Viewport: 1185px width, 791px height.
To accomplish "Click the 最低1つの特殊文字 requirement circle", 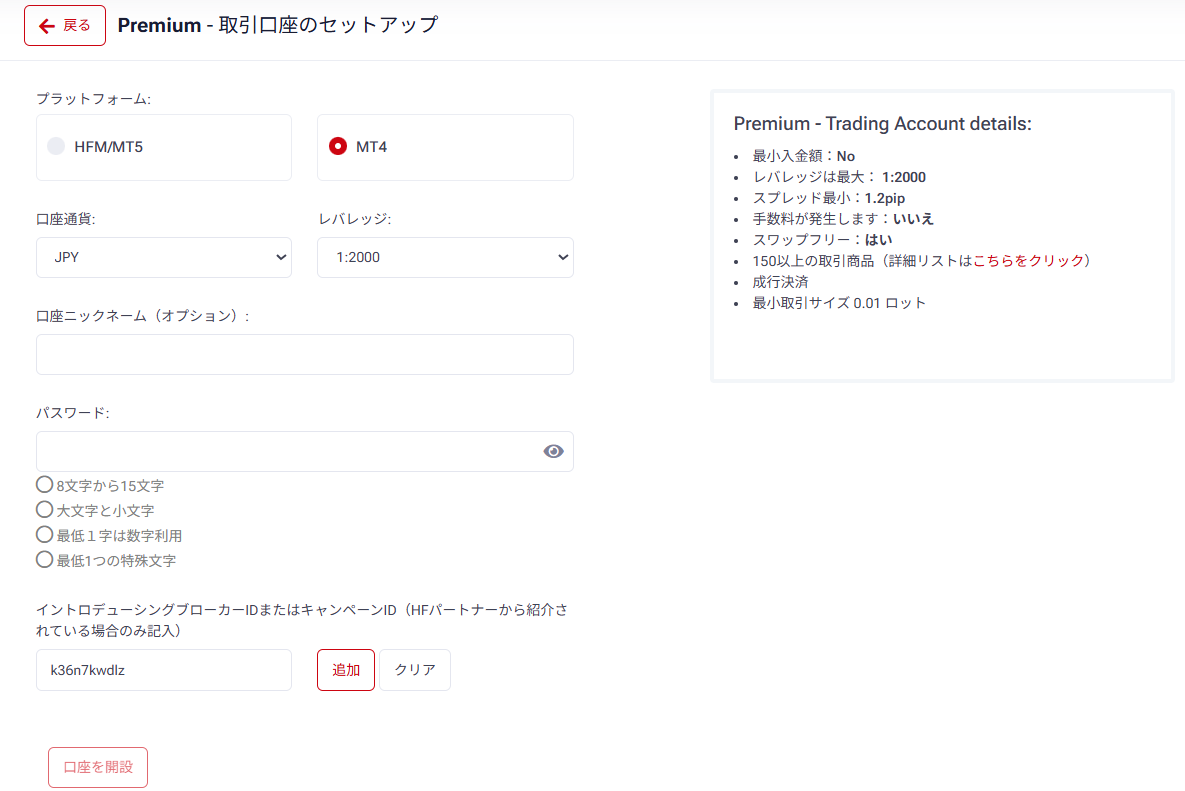I will tap(45, 560).
